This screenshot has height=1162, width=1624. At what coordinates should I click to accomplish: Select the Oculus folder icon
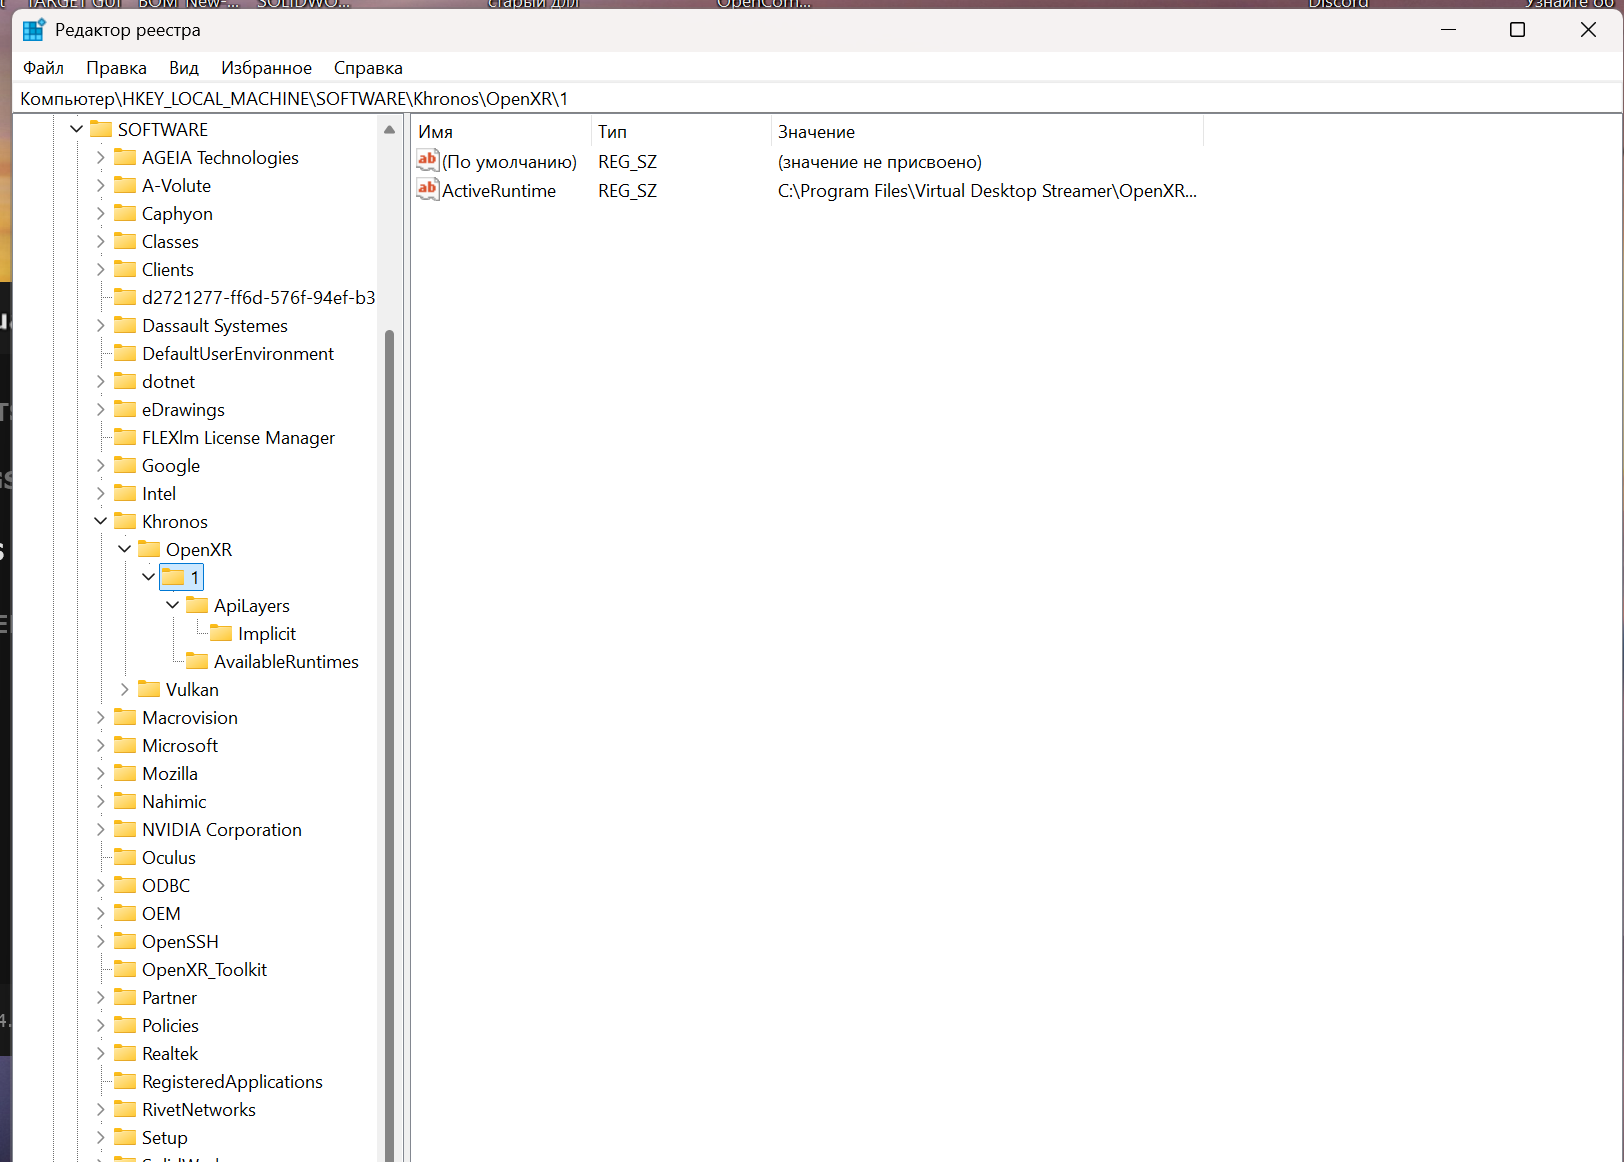click(125, 857)
